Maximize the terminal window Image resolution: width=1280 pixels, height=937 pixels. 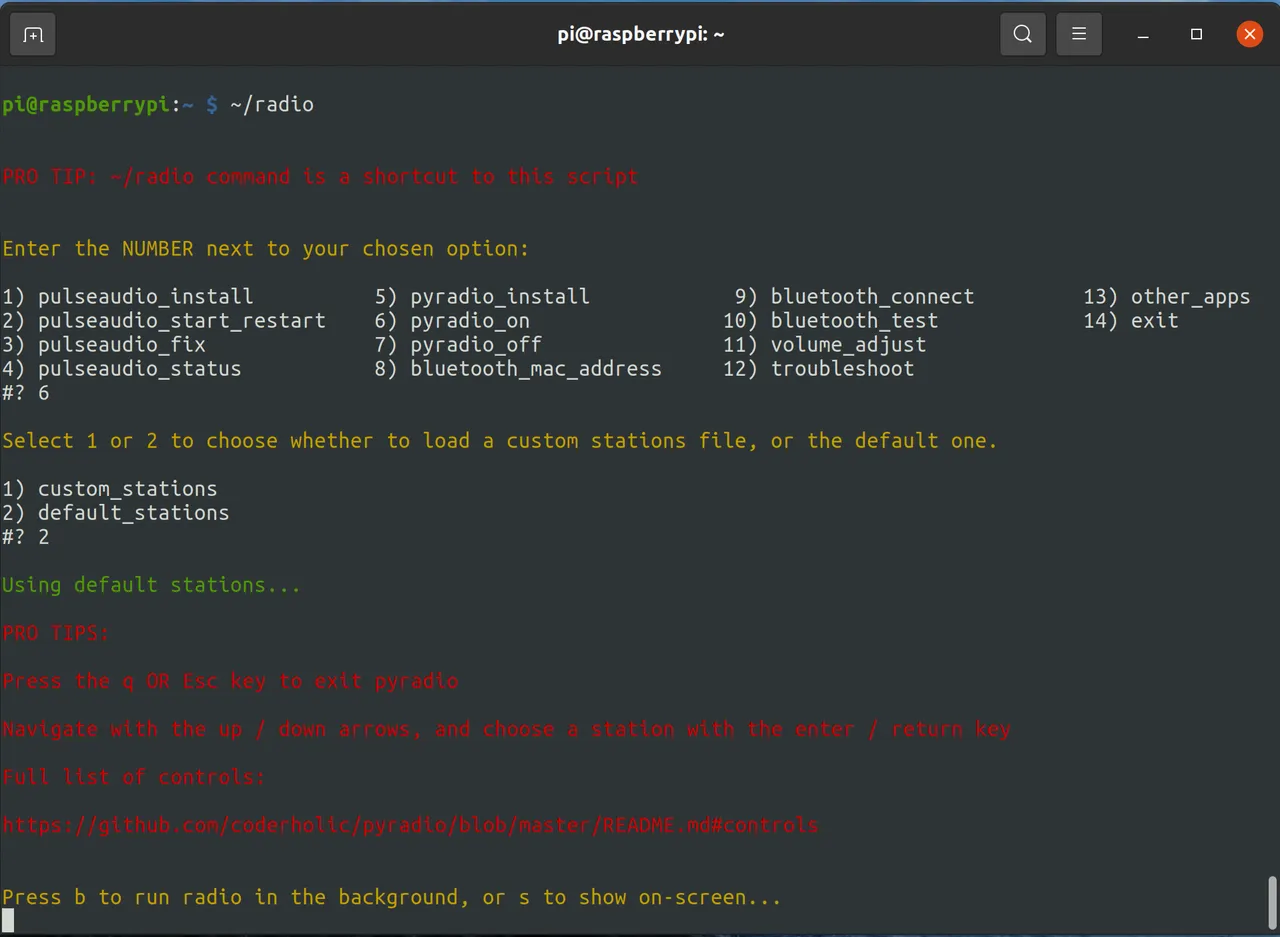[x=1196, y=35]
